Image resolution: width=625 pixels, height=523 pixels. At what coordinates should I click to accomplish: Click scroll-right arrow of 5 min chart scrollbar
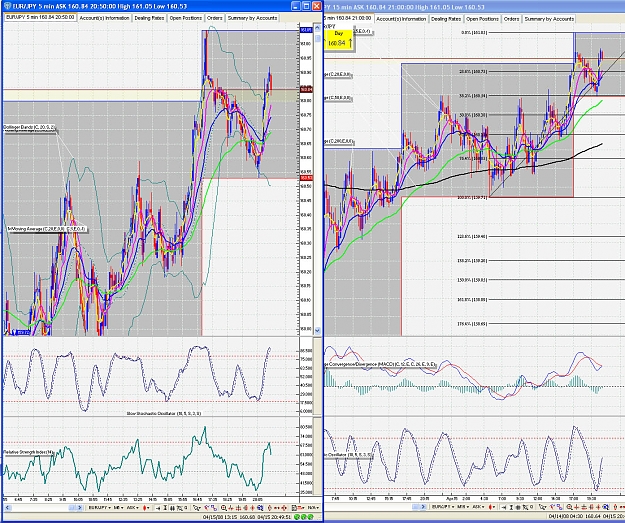coord(79,508)
